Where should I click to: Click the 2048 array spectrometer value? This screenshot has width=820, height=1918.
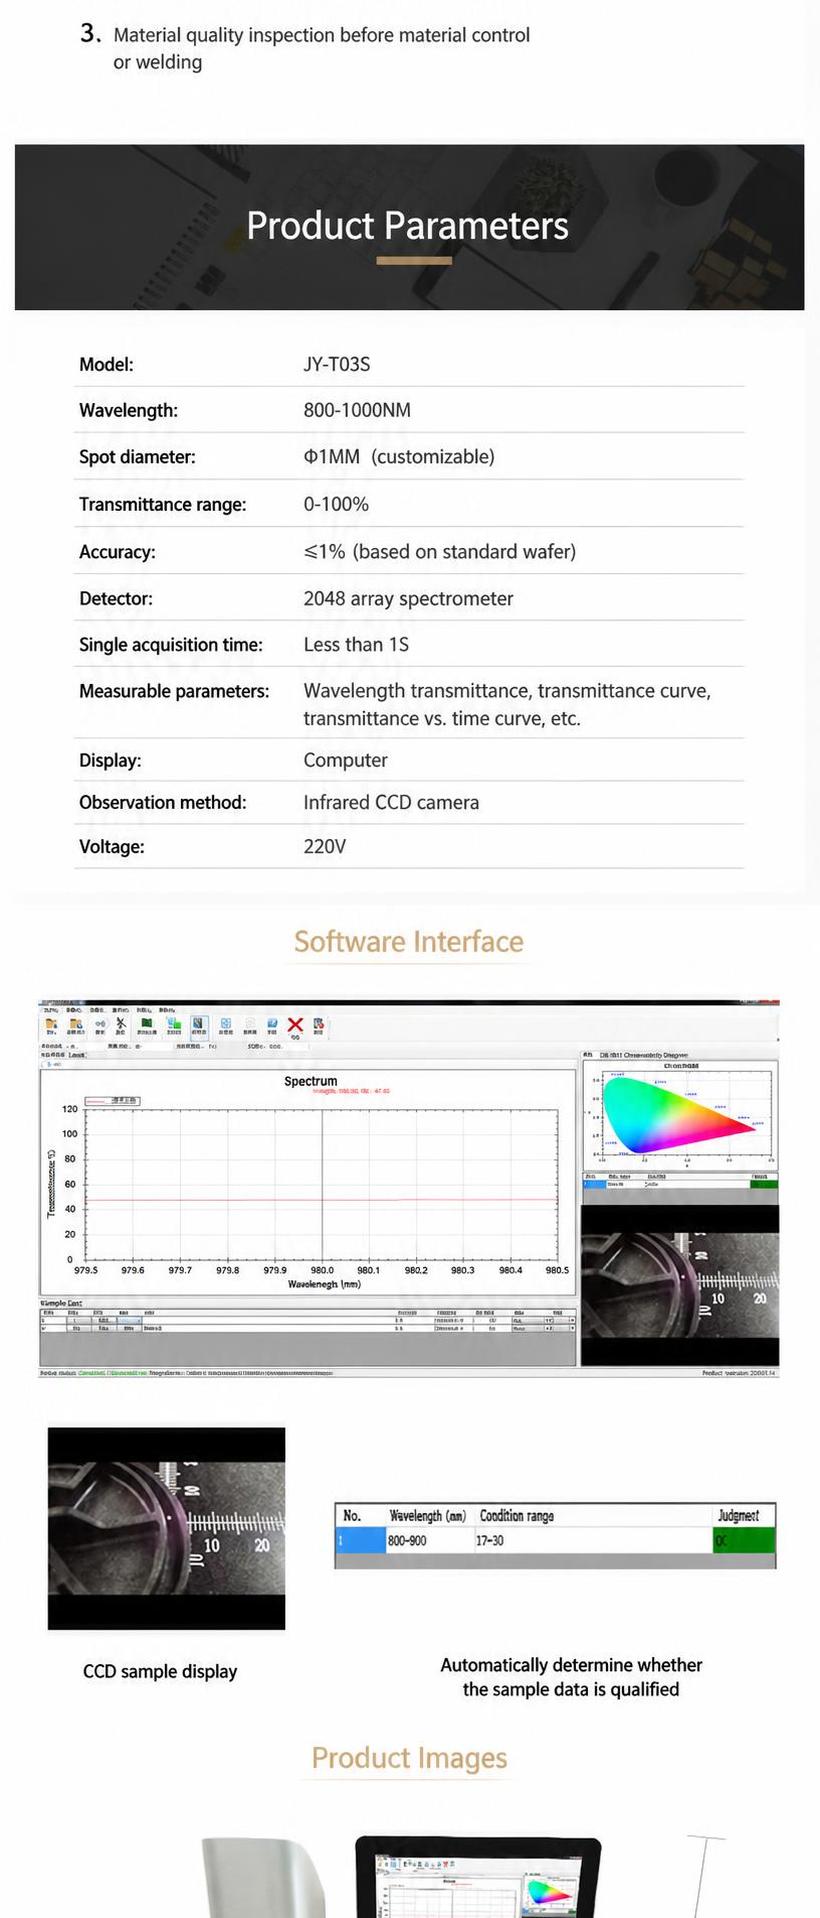tap(408, 598)
